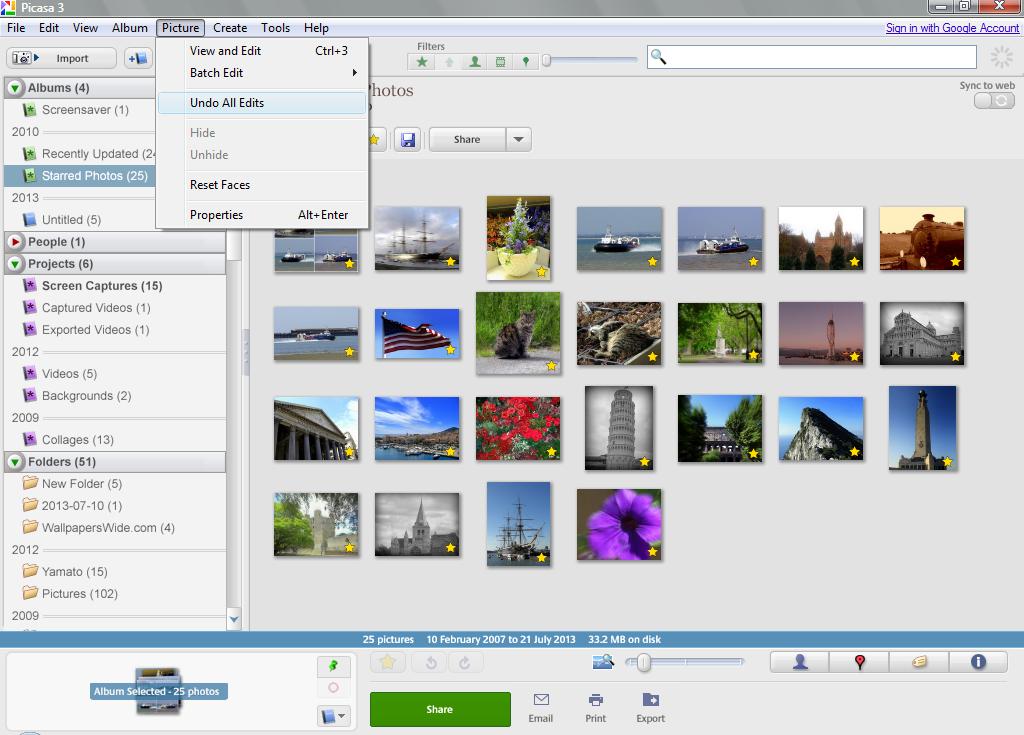1024x735 pixels.
Task: Collapse the Albums section
Action: 15,88
